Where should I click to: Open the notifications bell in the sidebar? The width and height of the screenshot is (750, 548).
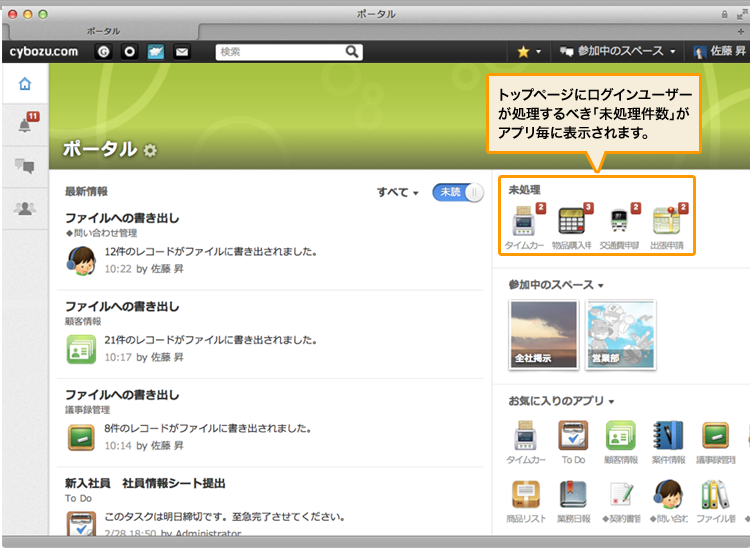24,125
